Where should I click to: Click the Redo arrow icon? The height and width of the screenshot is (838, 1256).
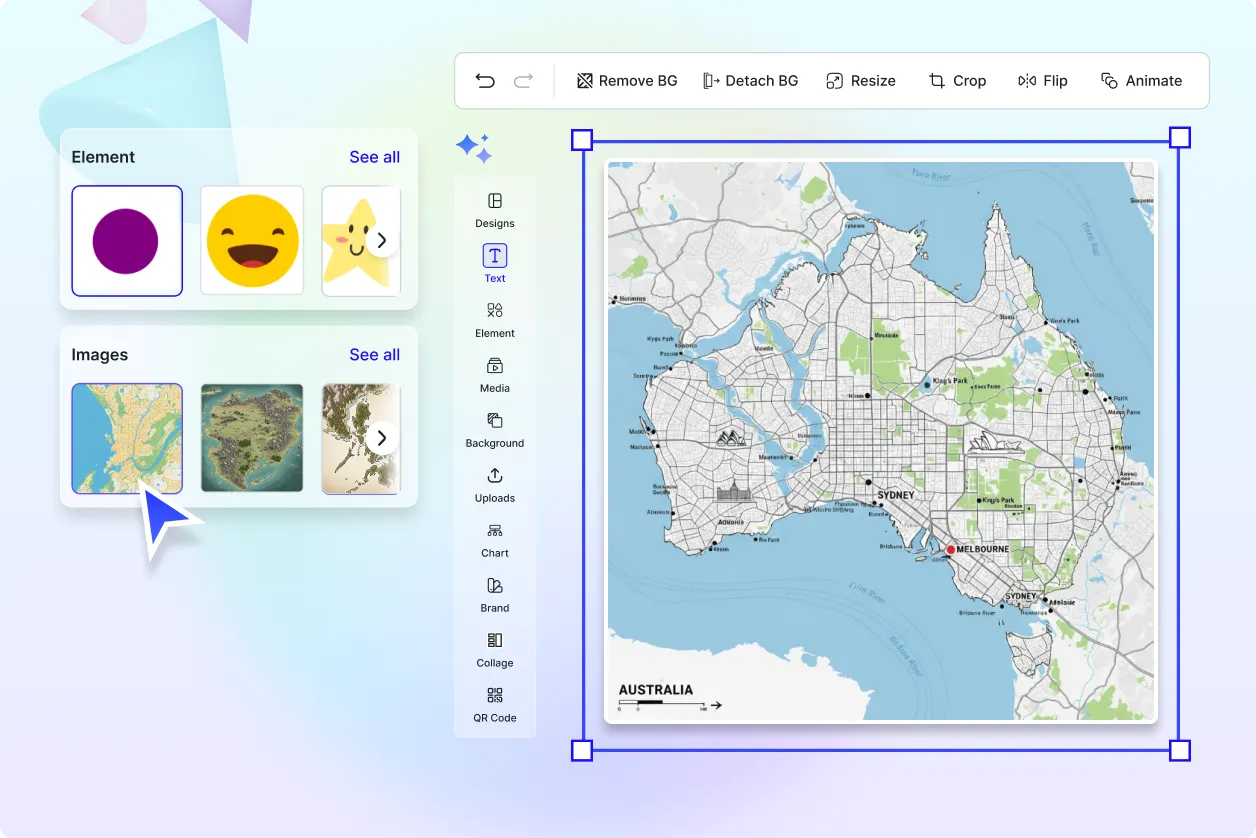[x=523, y=81]
